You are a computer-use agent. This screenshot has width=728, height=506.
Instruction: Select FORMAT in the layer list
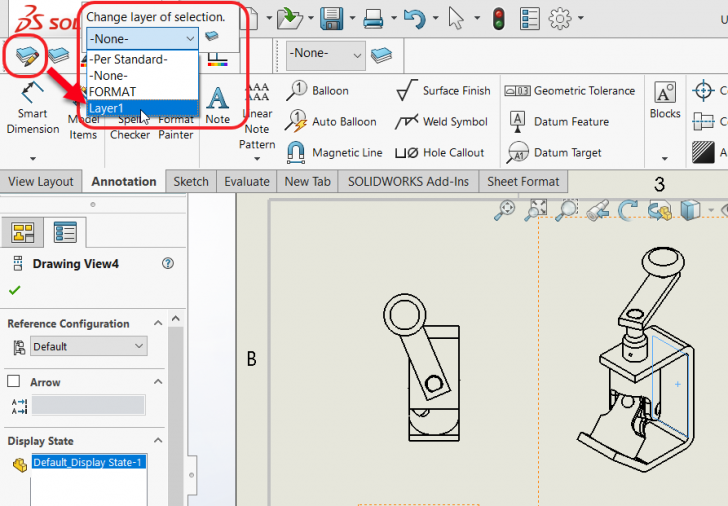click(x=112, y=91)
